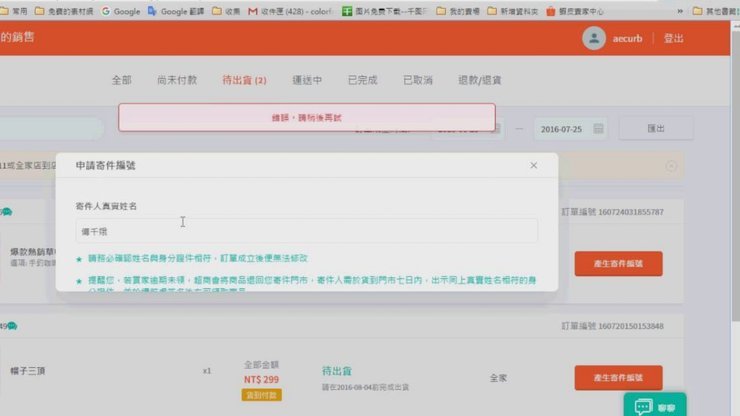Screen dimensions: 740x416
Task: Open the Google bookmark
Action: (x=121, y=11)
